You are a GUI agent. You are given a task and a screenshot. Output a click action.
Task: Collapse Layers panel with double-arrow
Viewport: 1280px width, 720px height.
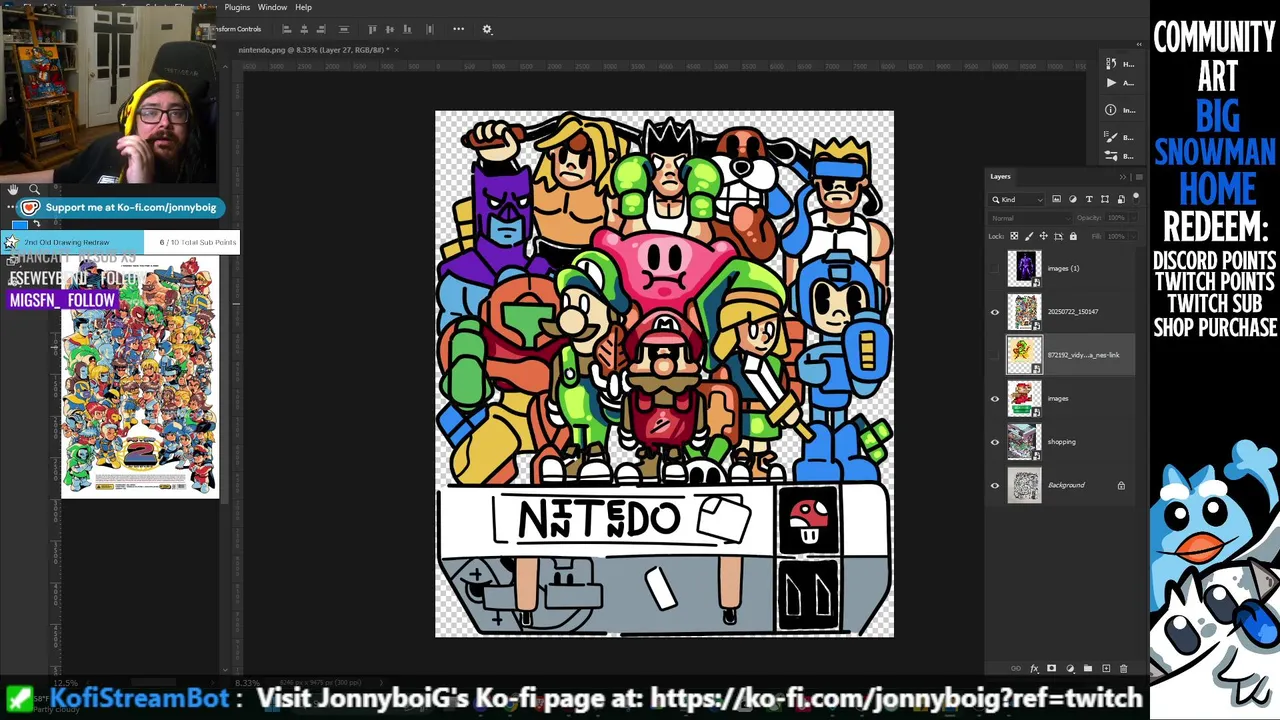click(x=1122, y=177)
